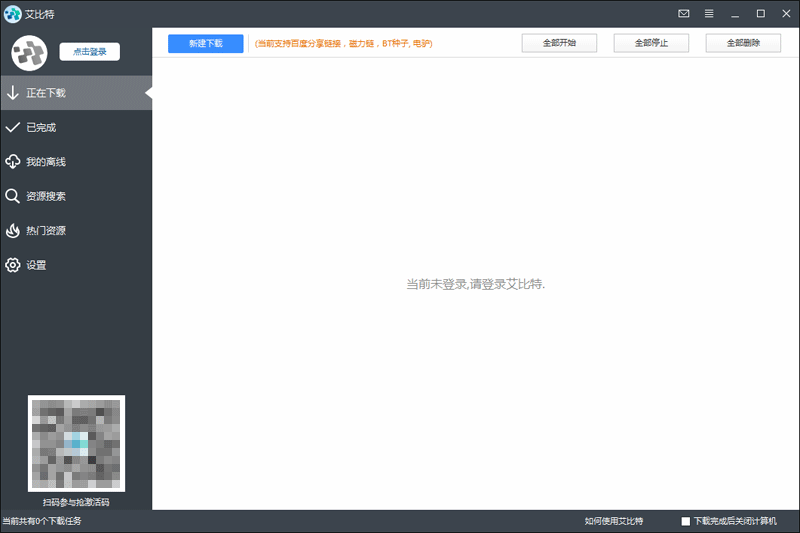Open the hamburger menu icon

[709, 14]
